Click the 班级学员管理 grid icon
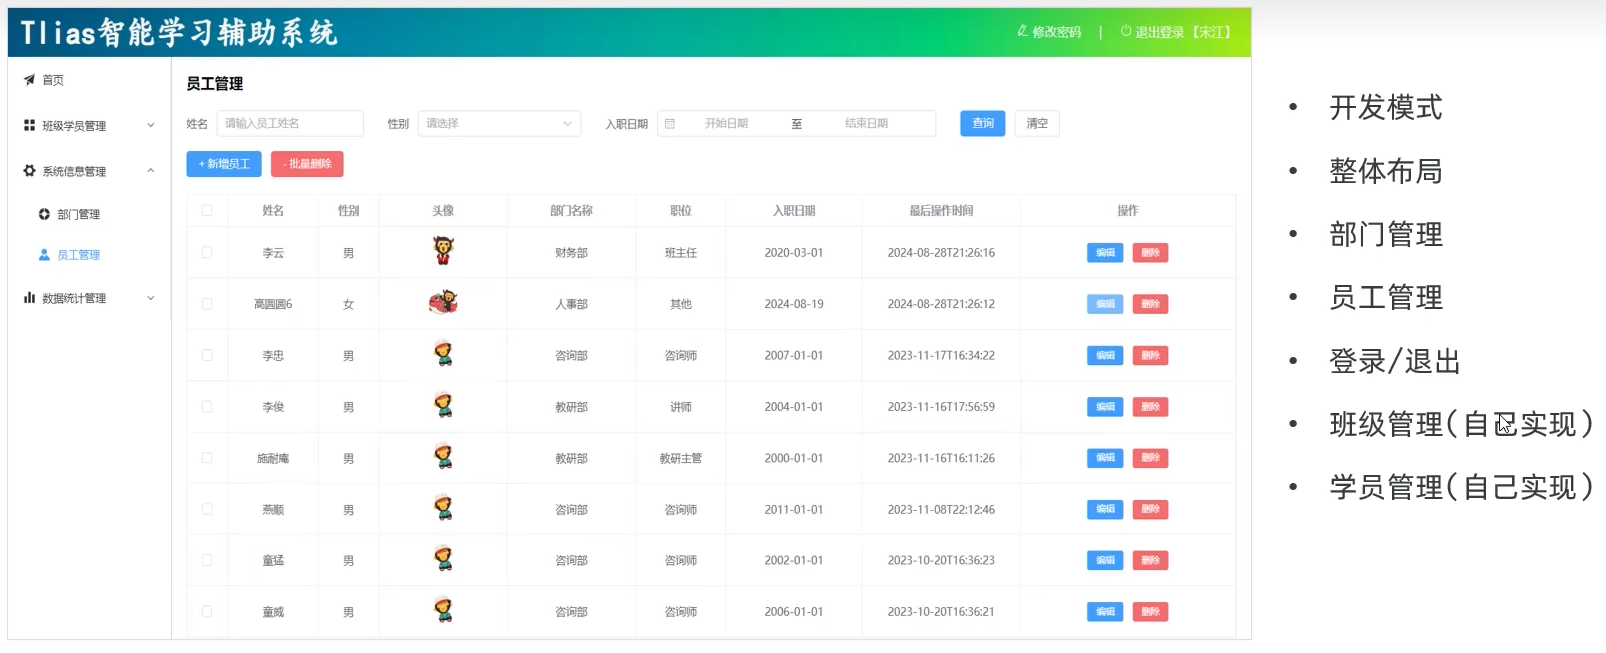 tap(29, 126)
